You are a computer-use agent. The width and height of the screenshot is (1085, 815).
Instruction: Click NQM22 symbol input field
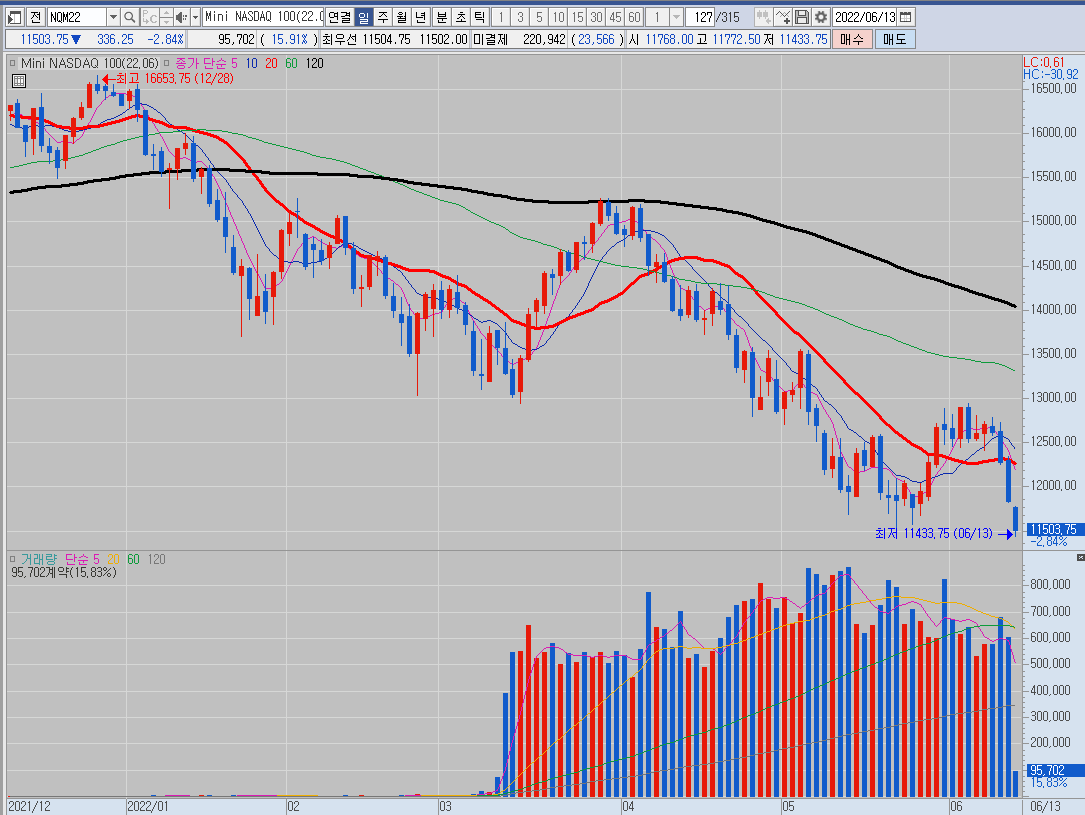click(77, 17)
